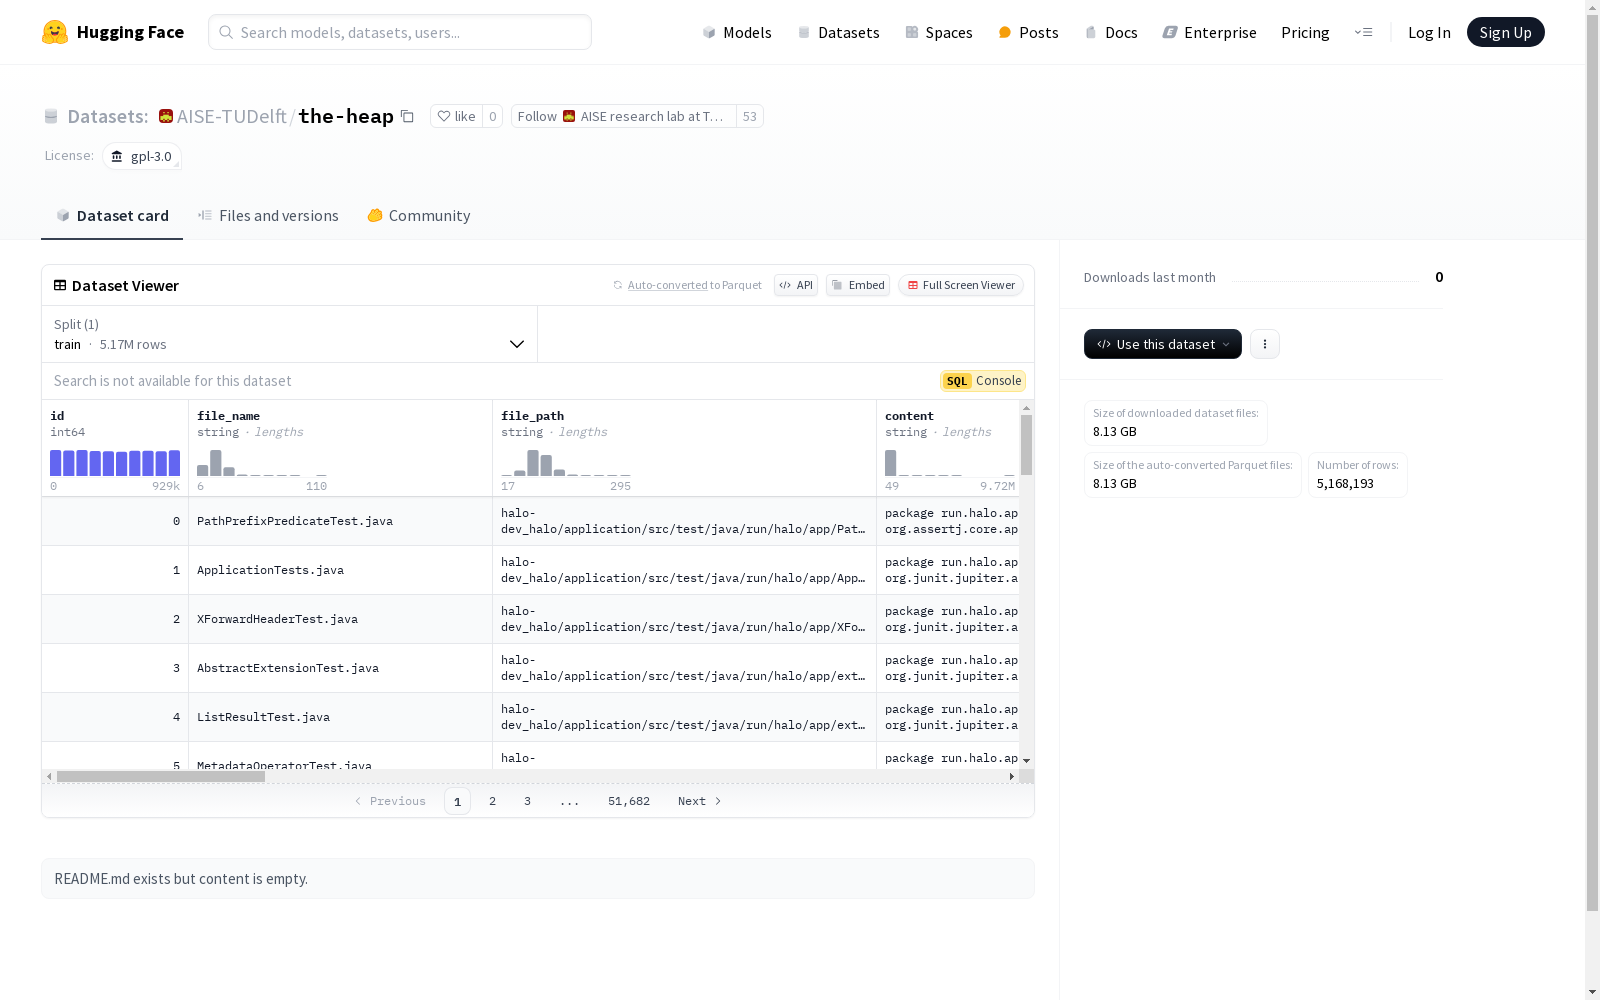This screenshot has height=1000, width=1600.
Task: Open the Datasets page
Action: click(838, 32)
